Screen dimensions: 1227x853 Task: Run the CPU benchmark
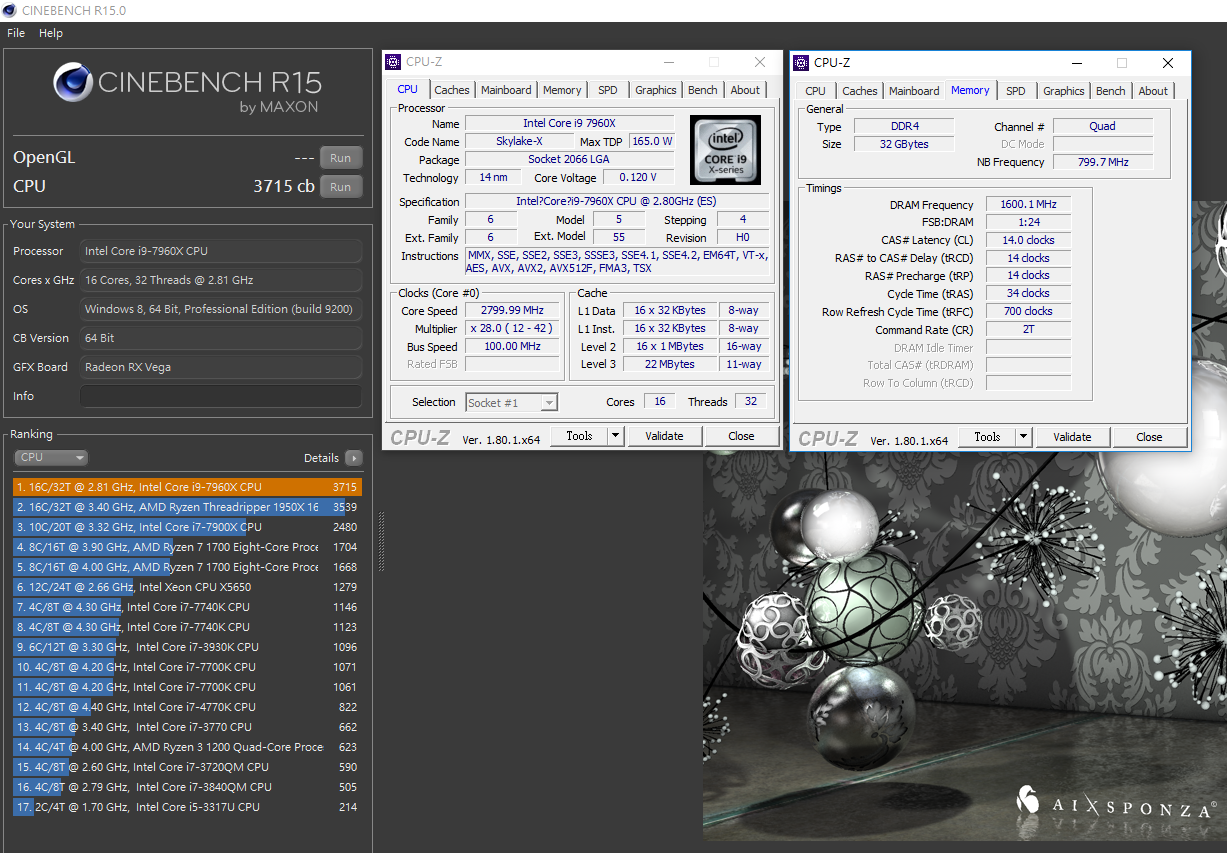(341, 187)
